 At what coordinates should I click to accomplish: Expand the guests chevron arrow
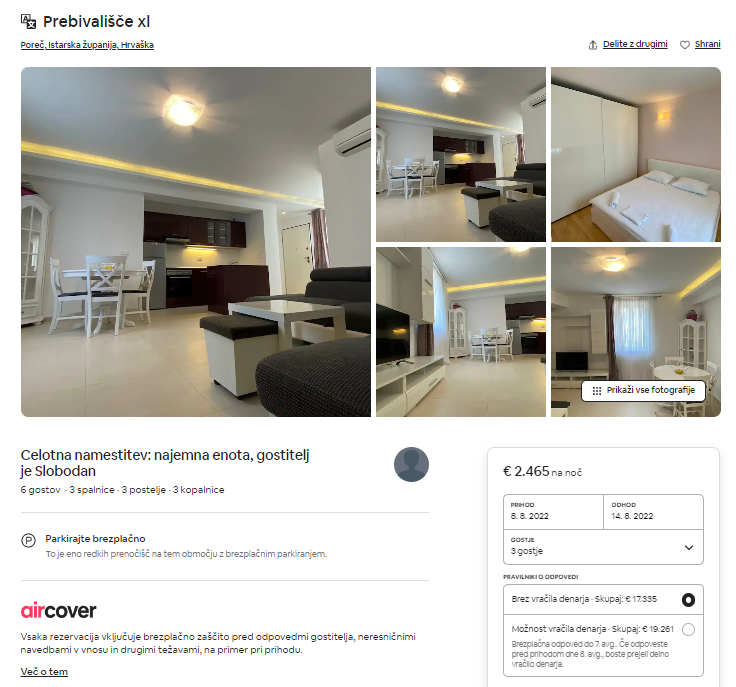click(x=689, y=547)
